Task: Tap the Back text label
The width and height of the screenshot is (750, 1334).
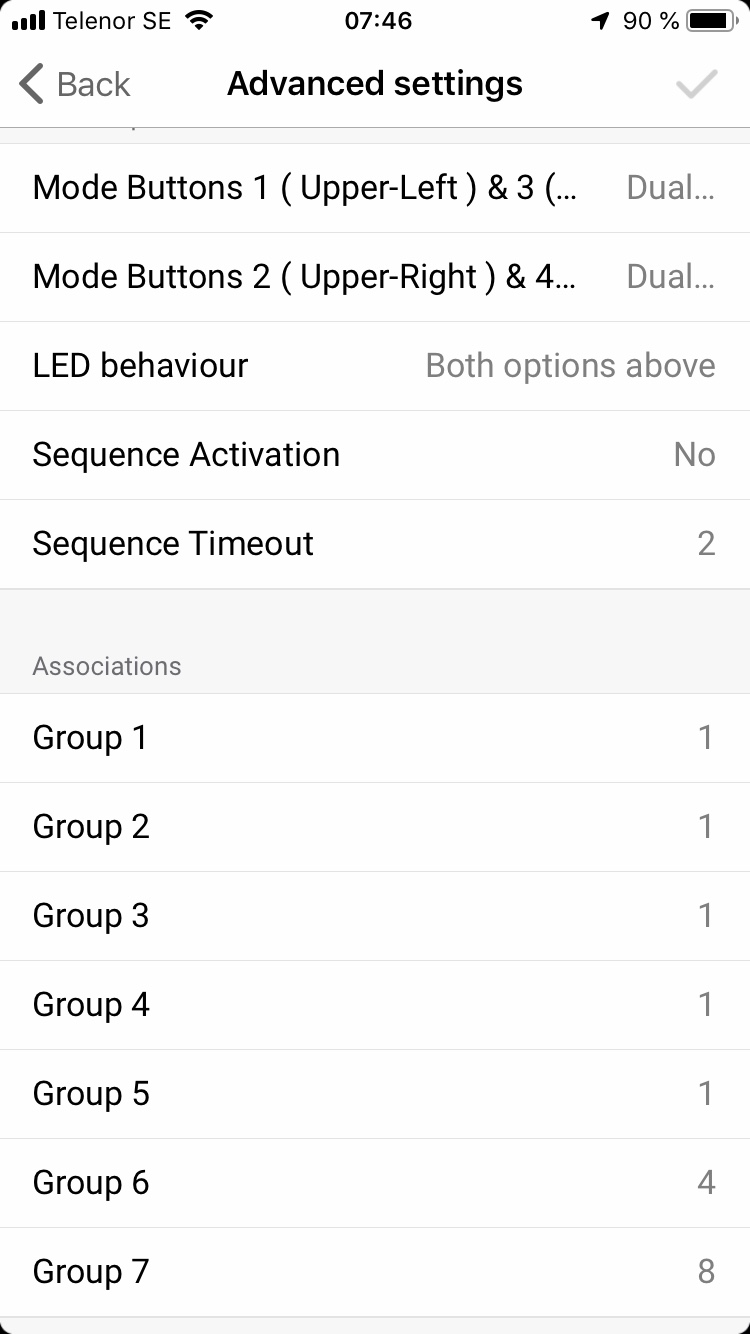Action: point(94,84)
